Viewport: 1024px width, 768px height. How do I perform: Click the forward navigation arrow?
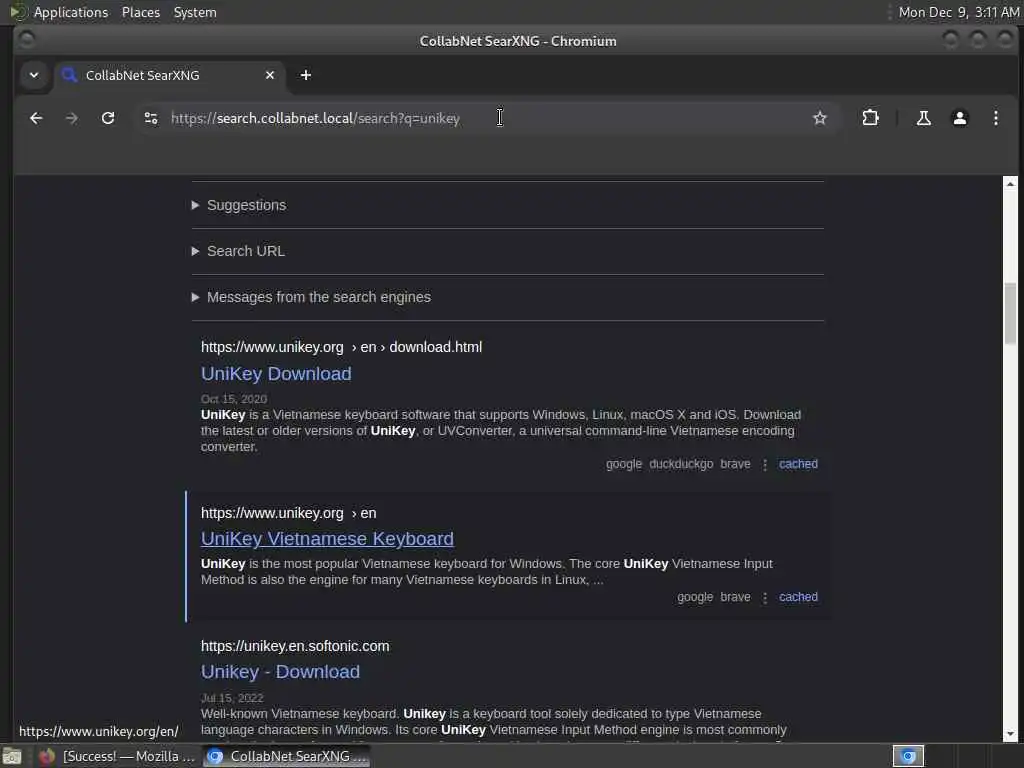point(72,118)
